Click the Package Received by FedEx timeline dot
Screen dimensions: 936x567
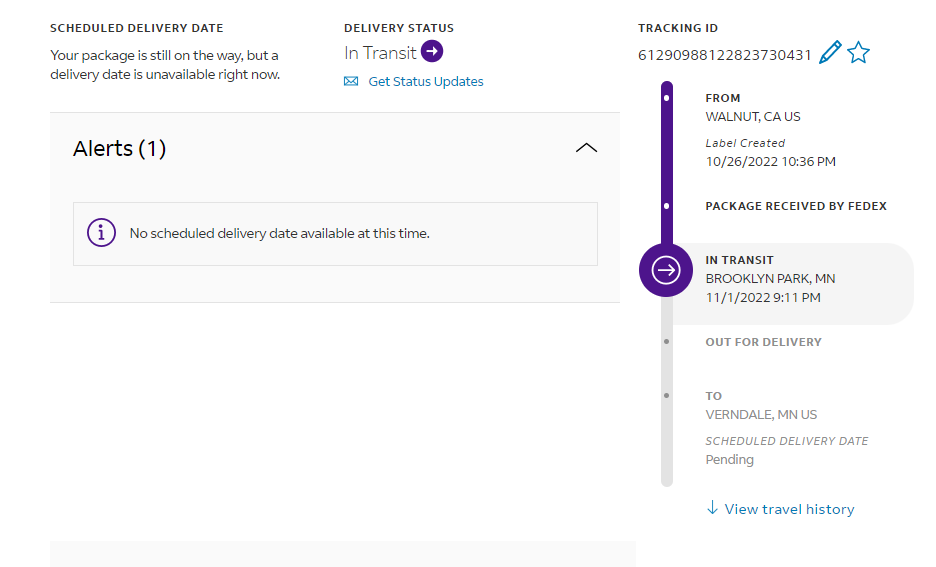(x=667, y=206)
